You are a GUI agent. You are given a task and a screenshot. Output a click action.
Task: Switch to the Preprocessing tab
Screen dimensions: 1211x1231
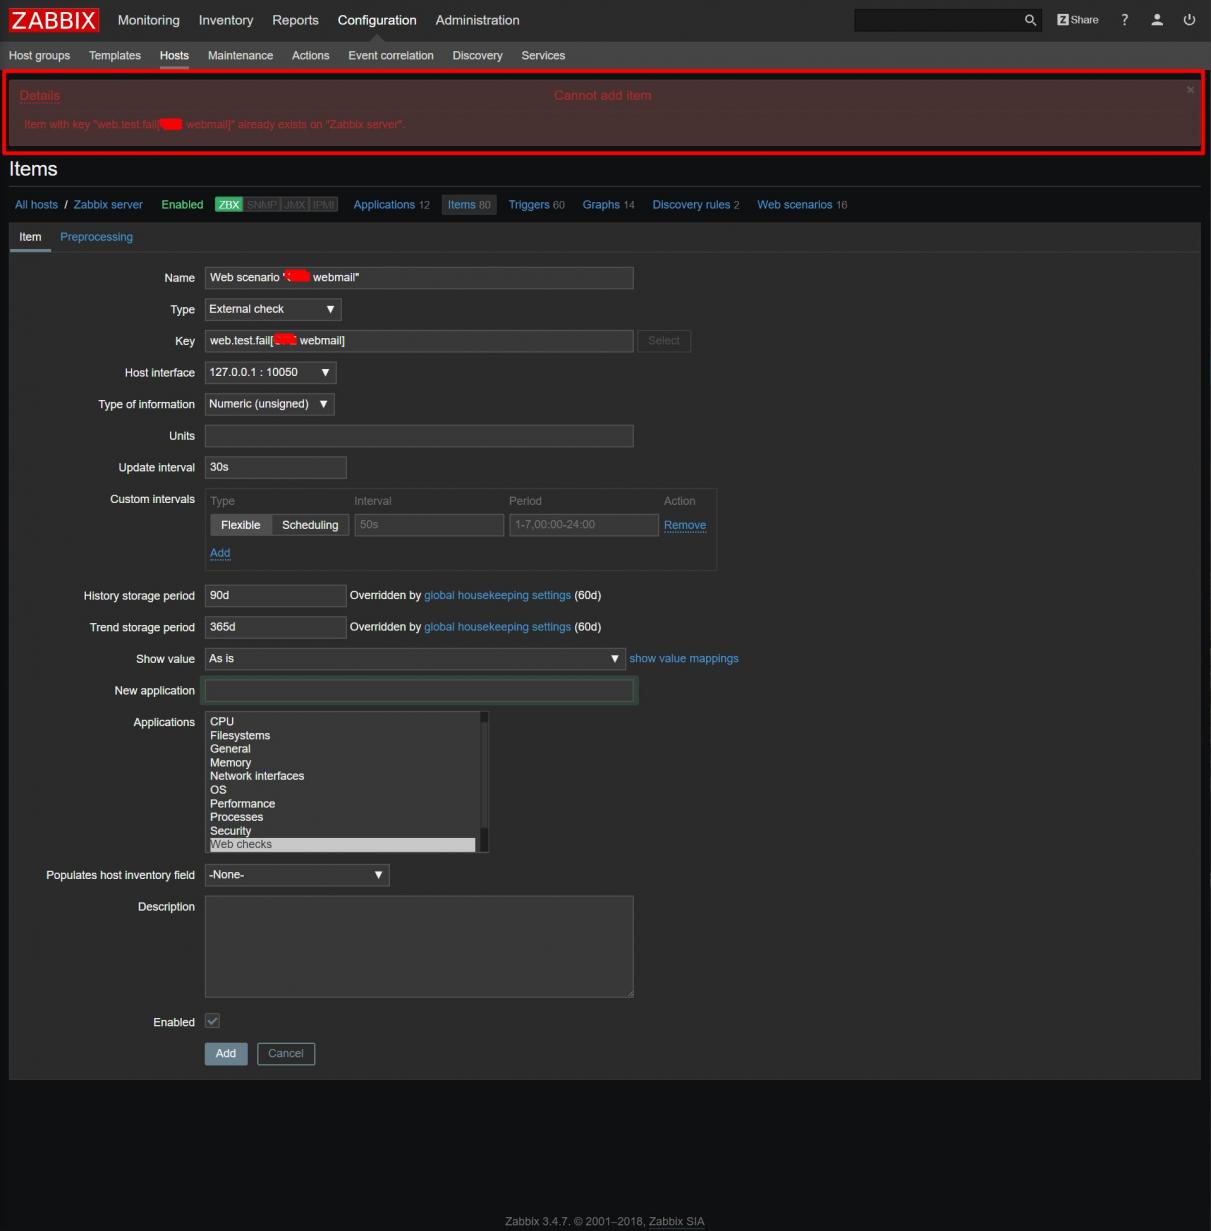pos(96,237)
